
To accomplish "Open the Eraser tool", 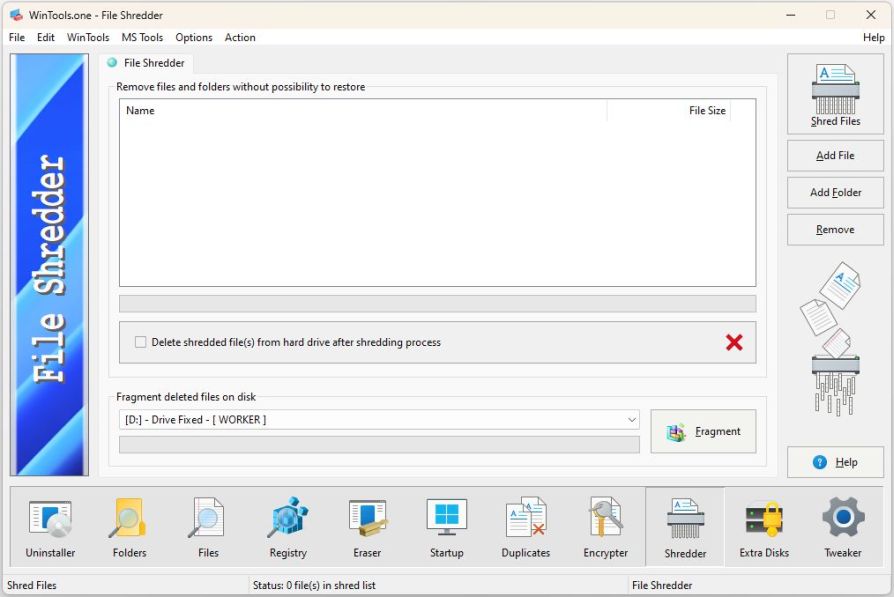I will click(367, 527).
